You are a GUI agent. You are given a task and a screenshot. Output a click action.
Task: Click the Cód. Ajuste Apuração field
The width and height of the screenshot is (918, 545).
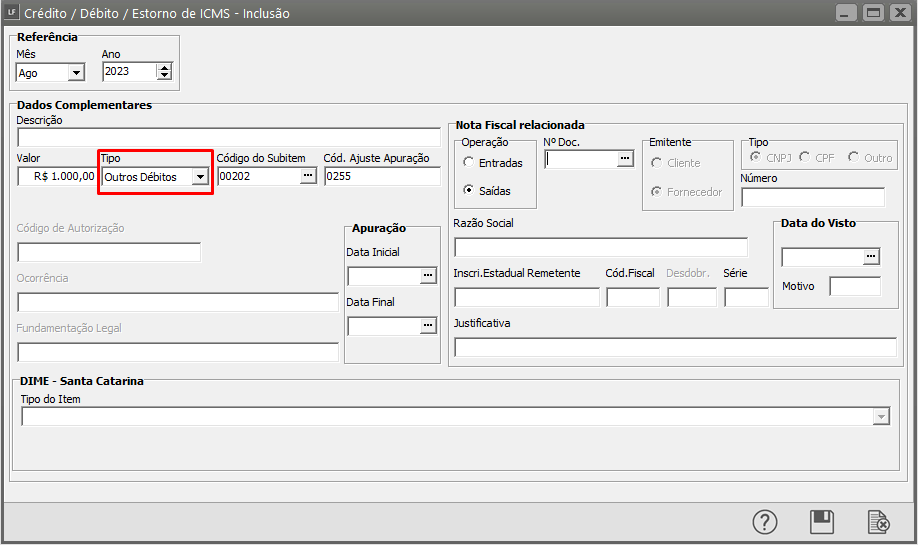click(381, 177)
